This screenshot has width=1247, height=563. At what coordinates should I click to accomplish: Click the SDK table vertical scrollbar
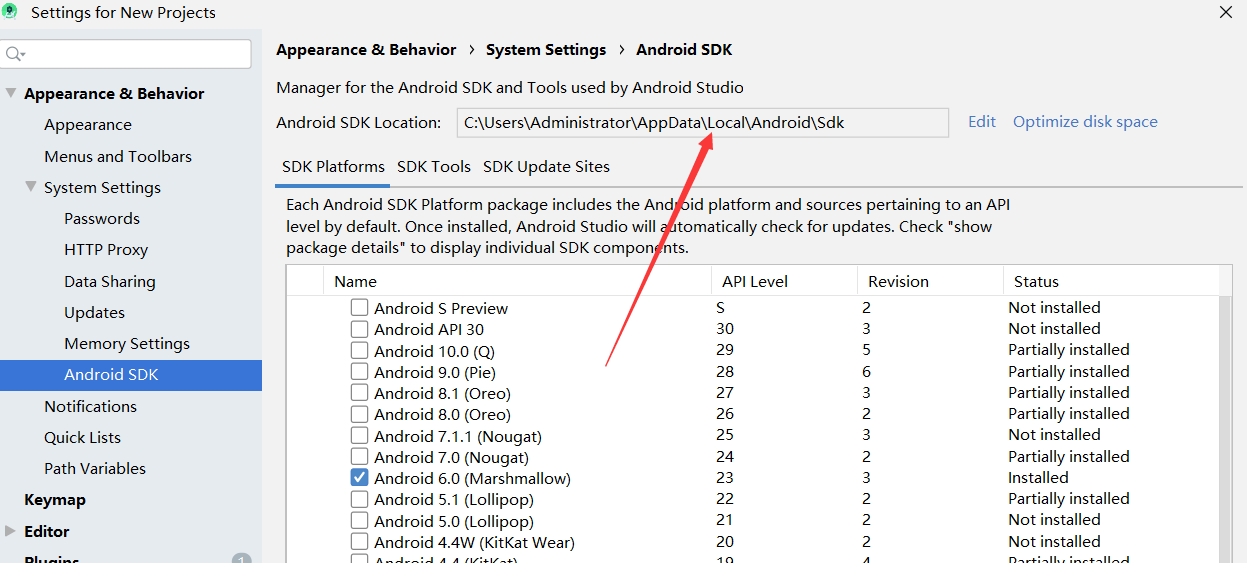(1226, 430)
